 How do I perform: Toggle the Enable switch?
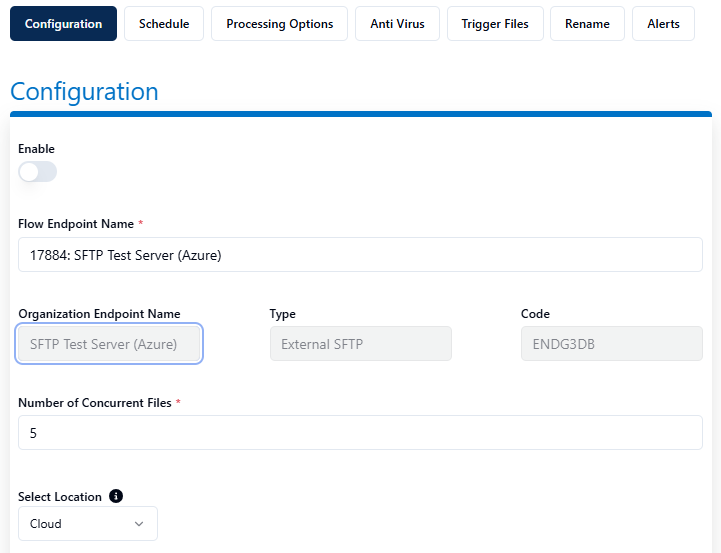38,172
